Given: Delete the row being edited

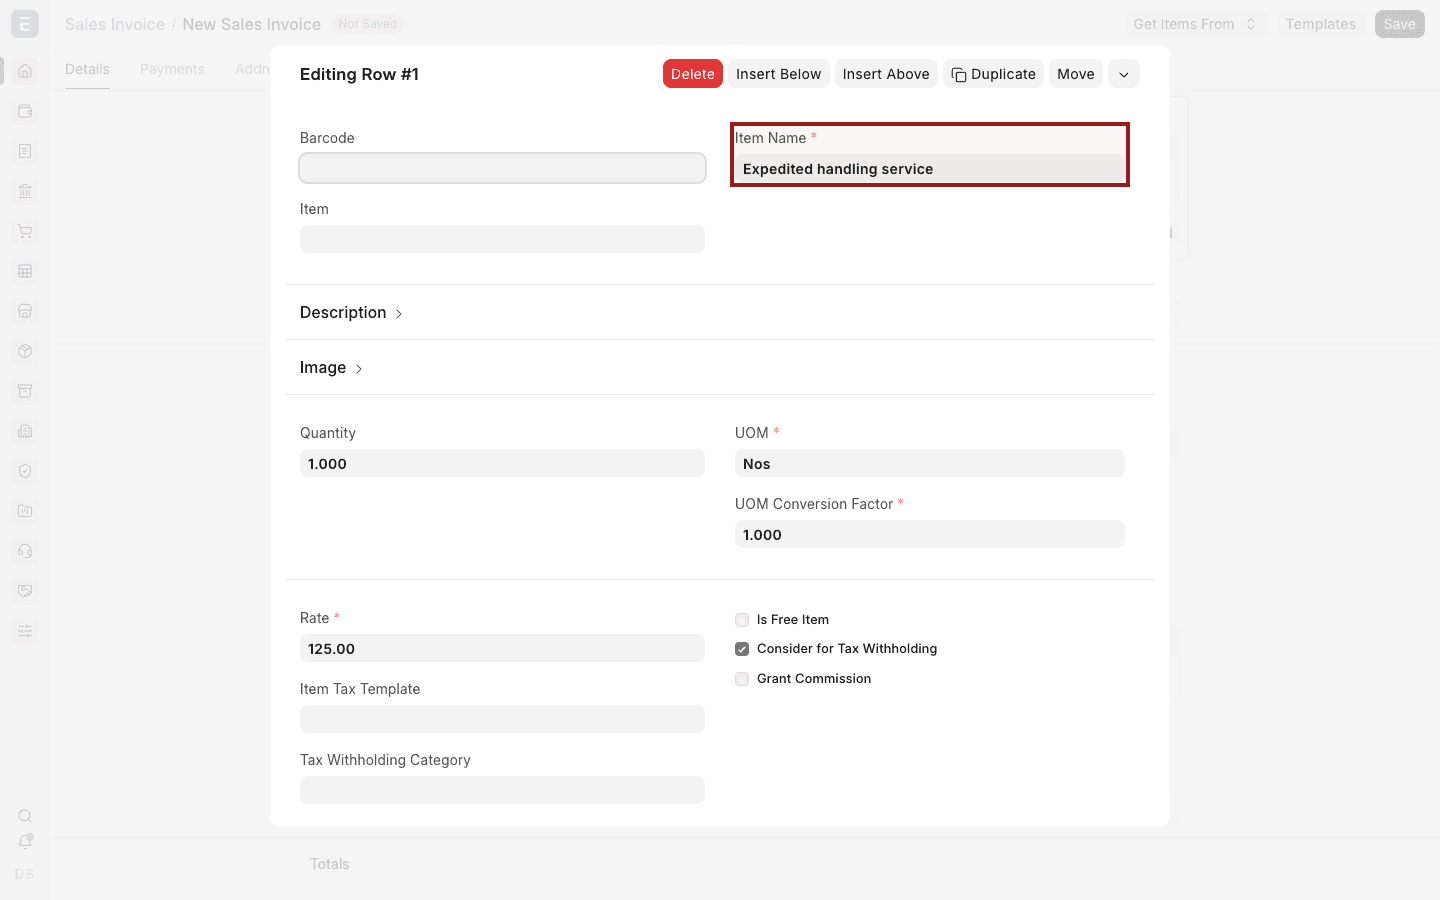Looking at the screenshot, I should click(693, 74).
